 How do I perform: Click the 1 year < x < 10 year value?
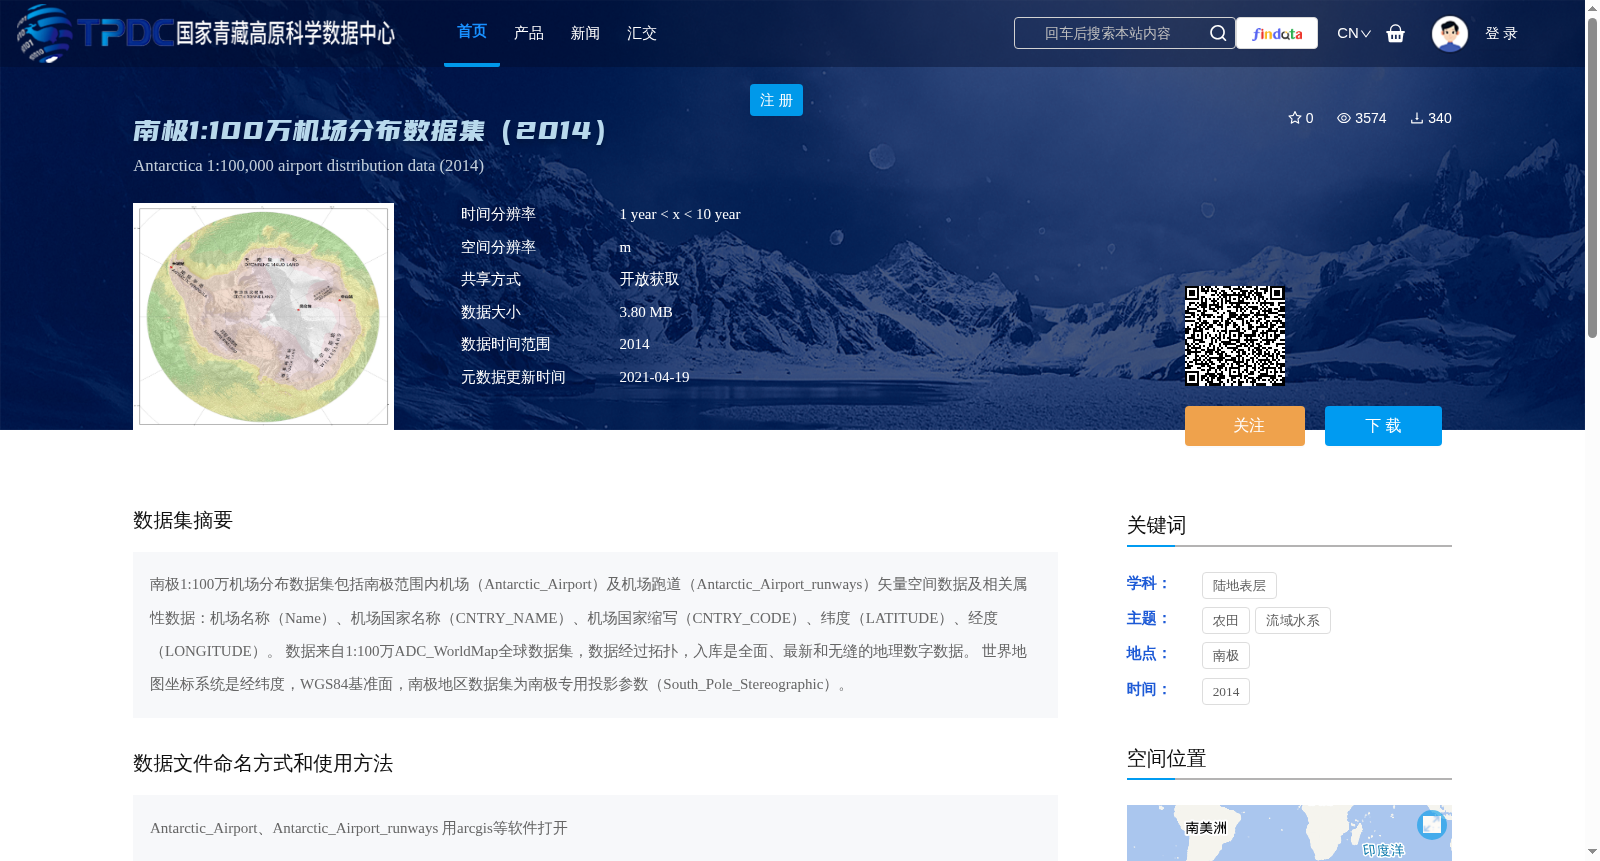(x=680, y=214)
